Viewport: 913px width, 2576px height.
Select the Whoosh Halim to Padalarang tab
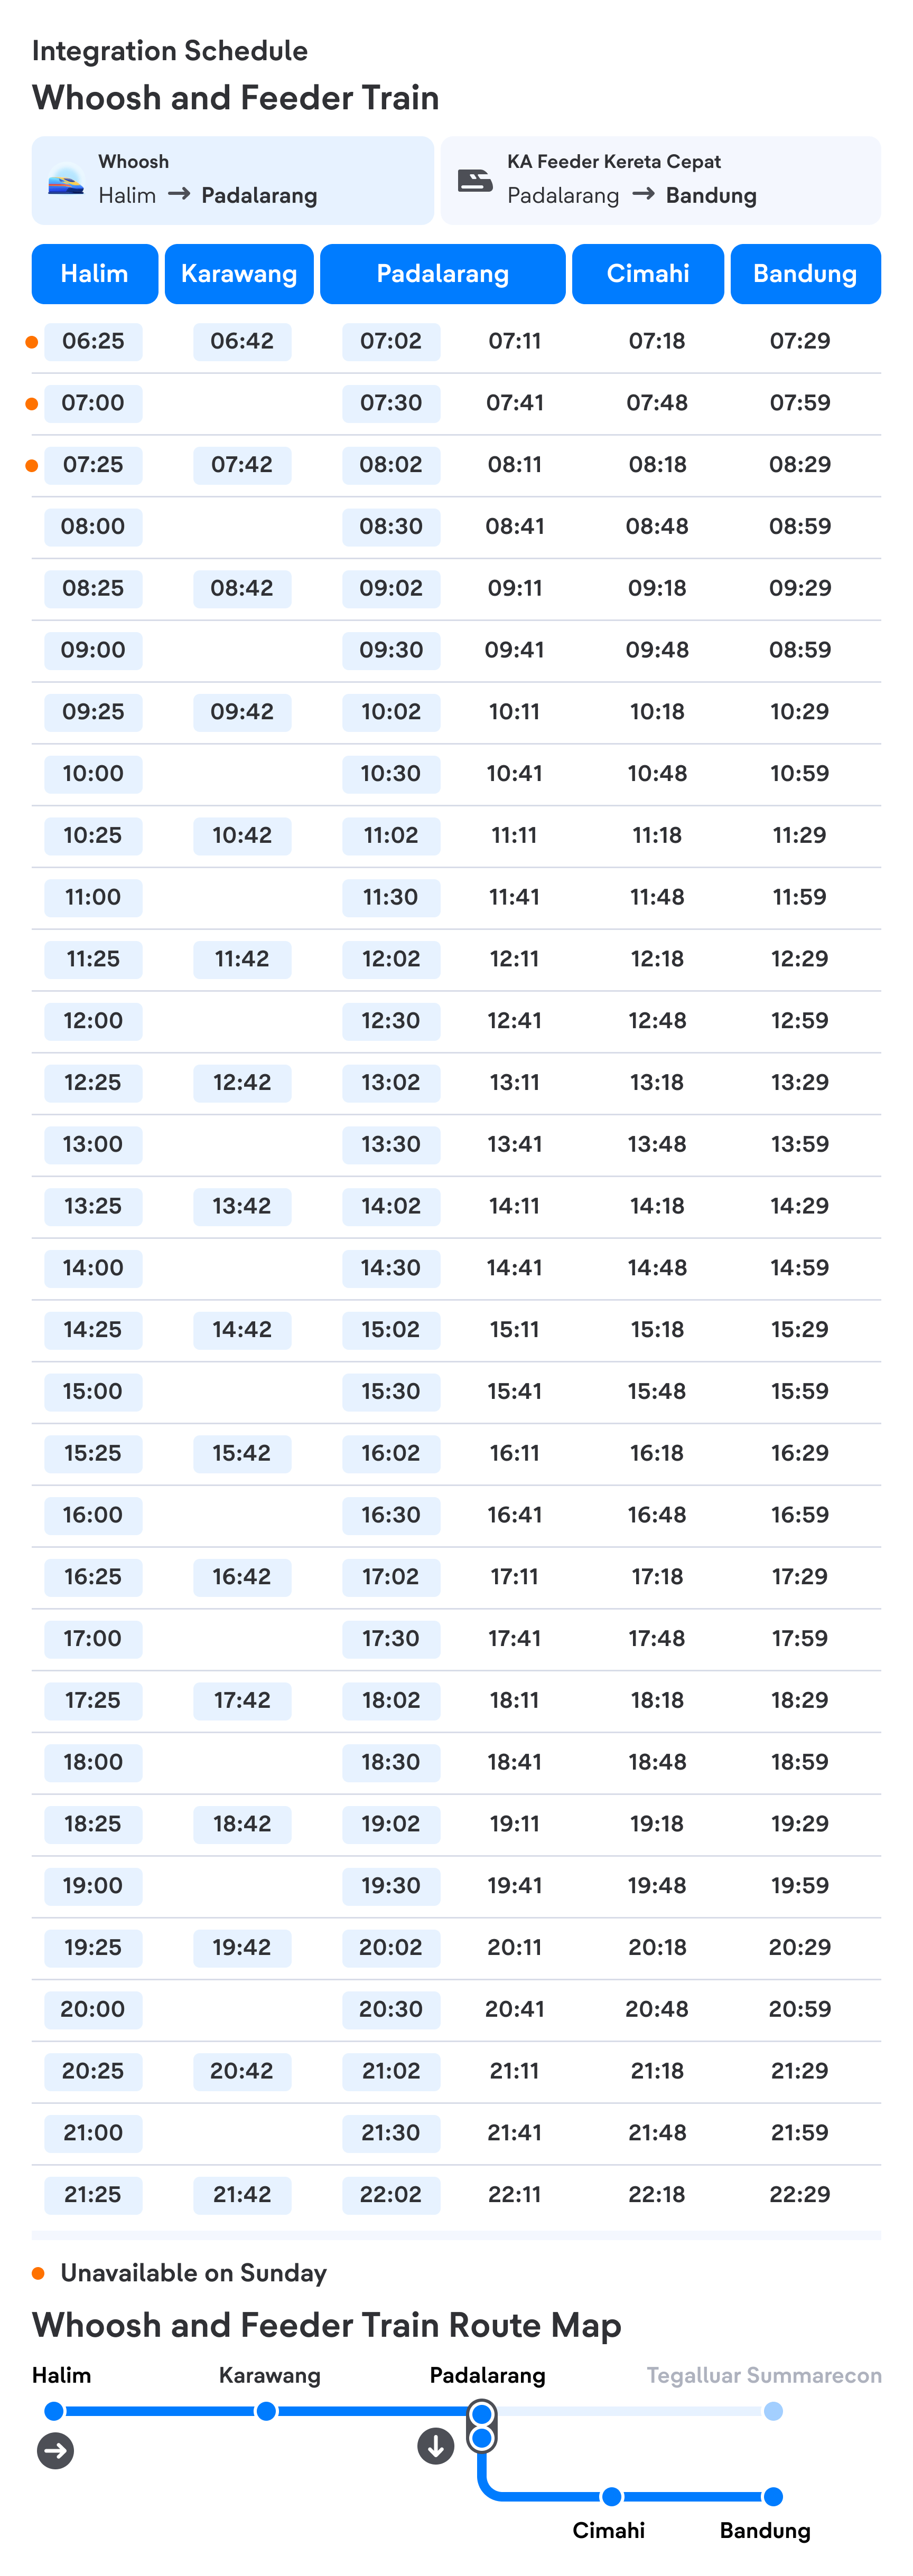[x=233, y=180]
